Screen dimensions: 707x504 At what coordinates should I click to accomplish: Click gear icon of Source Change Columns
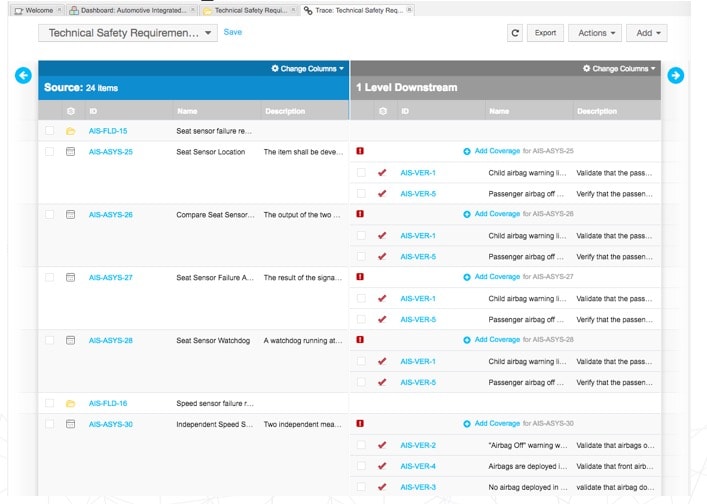tap(275, 68)
